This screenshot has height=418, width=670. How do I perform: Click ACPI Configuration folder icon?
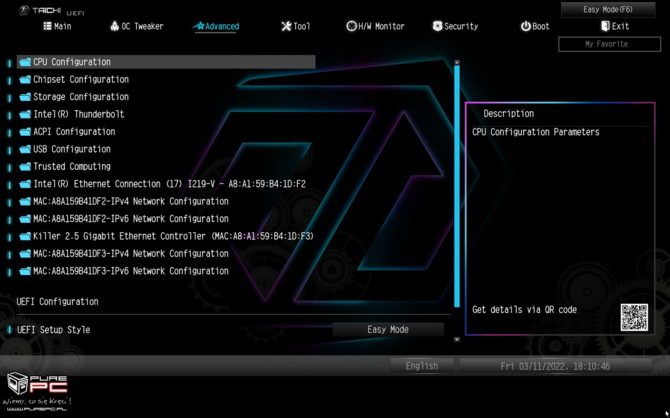click(x=25, y=132)
